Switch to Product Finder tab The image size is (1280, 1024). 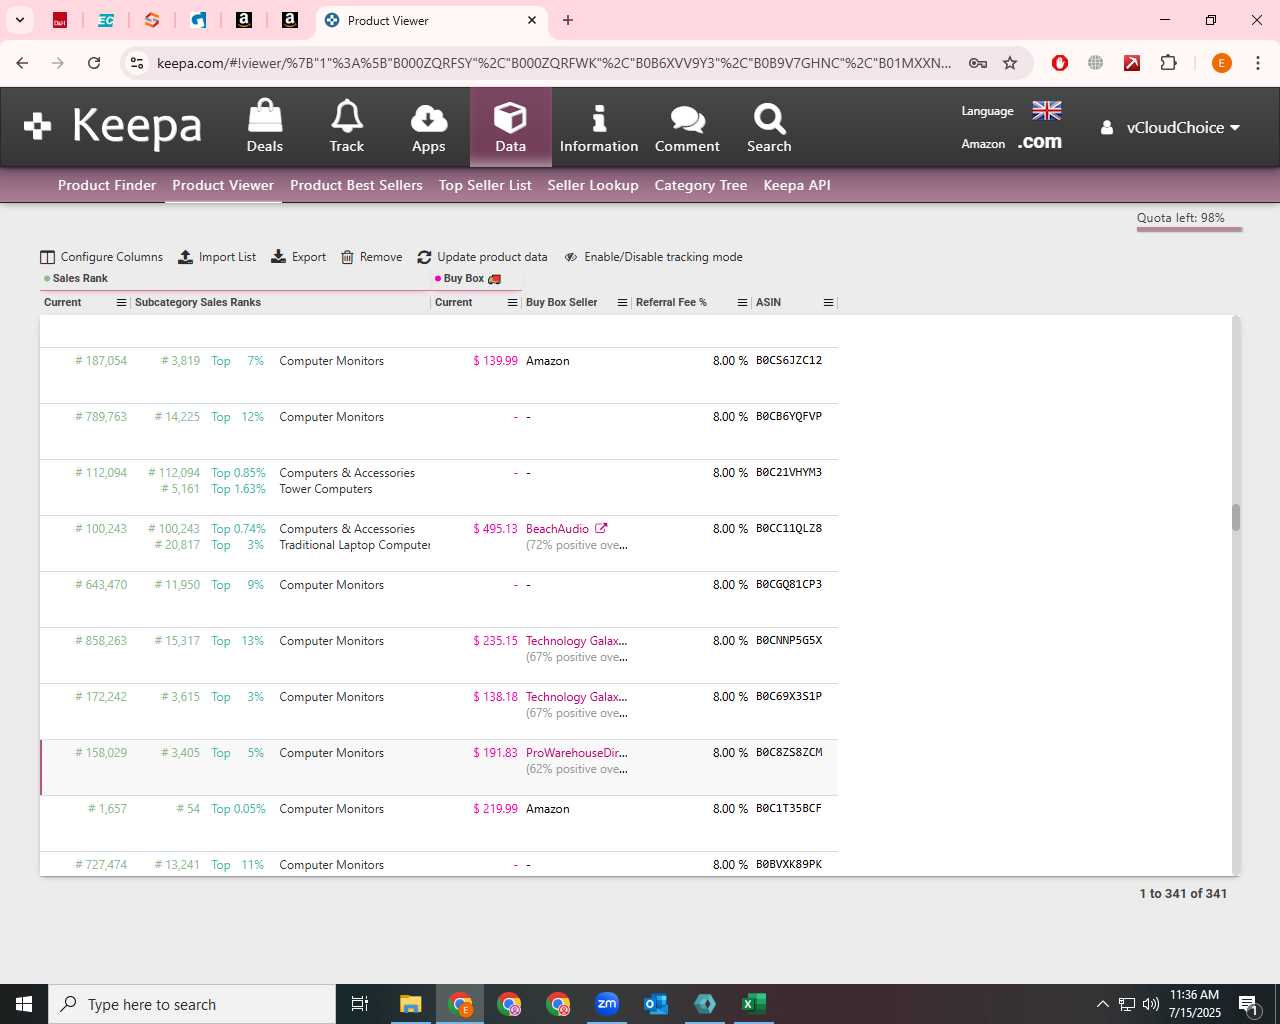tap(107, 185)
